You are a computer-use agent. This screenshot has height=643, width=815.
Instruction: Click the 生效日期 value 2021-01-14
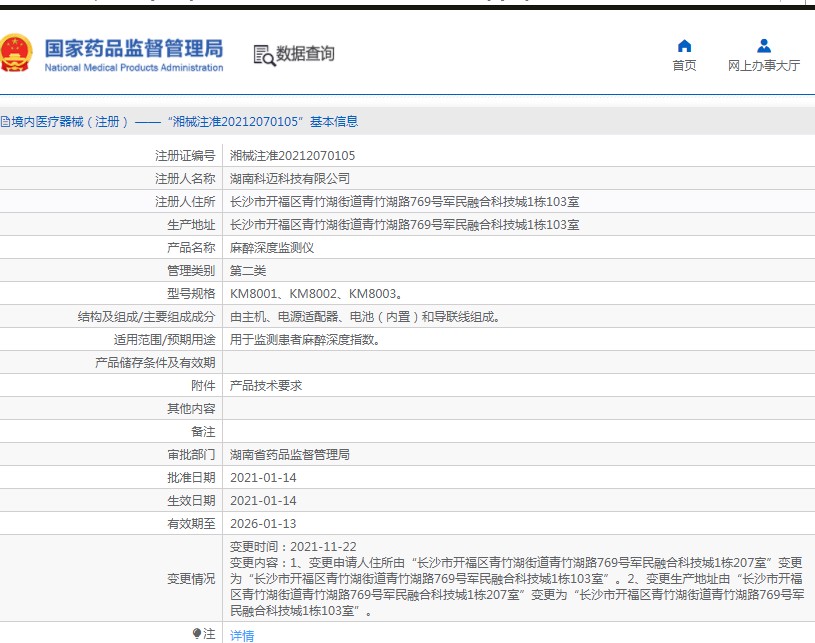(263, 501)
